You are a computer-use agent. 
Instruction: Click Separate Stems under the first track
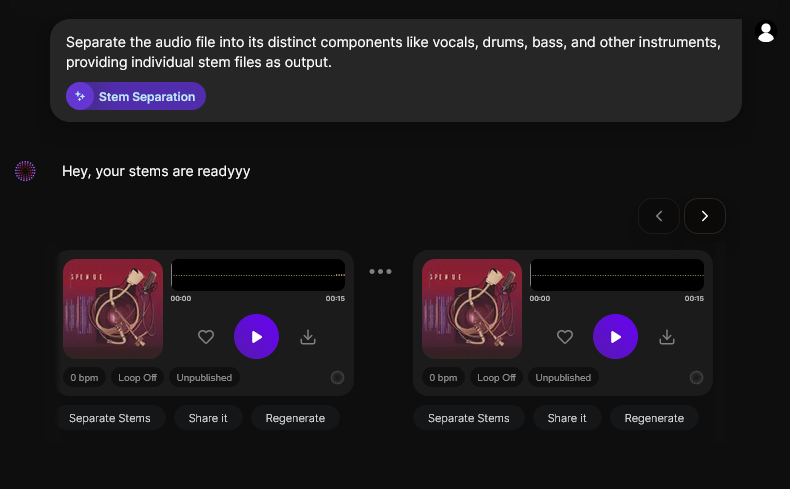pos(110,418)
